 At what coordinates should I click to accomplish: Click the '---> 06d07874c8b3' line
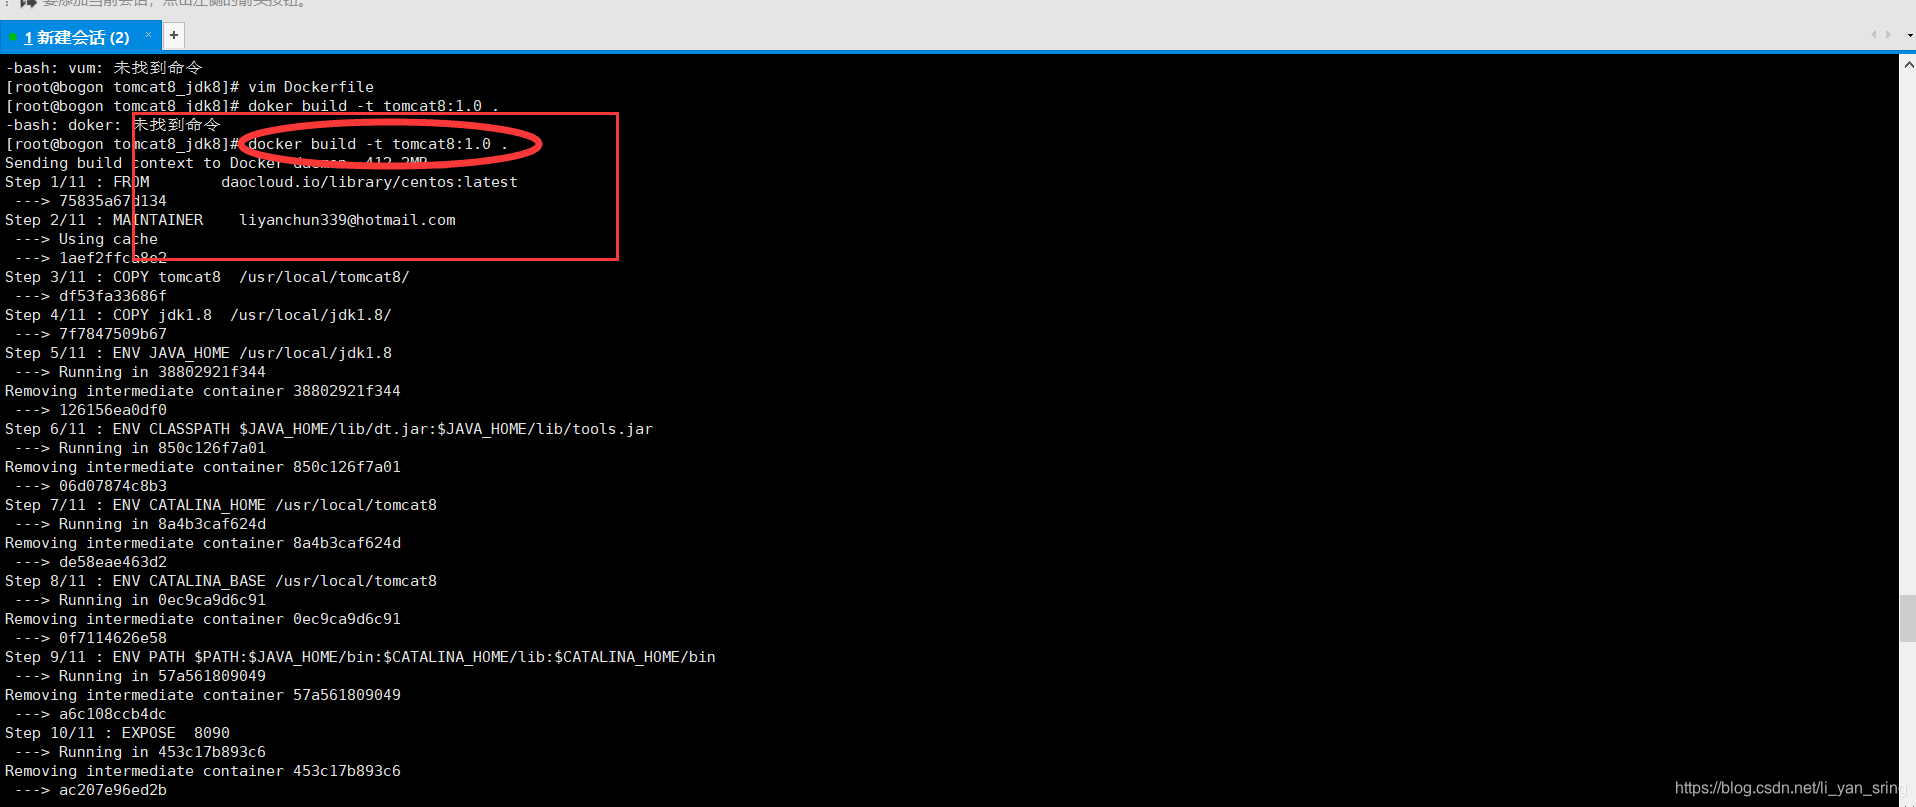(x=91, y=486)
